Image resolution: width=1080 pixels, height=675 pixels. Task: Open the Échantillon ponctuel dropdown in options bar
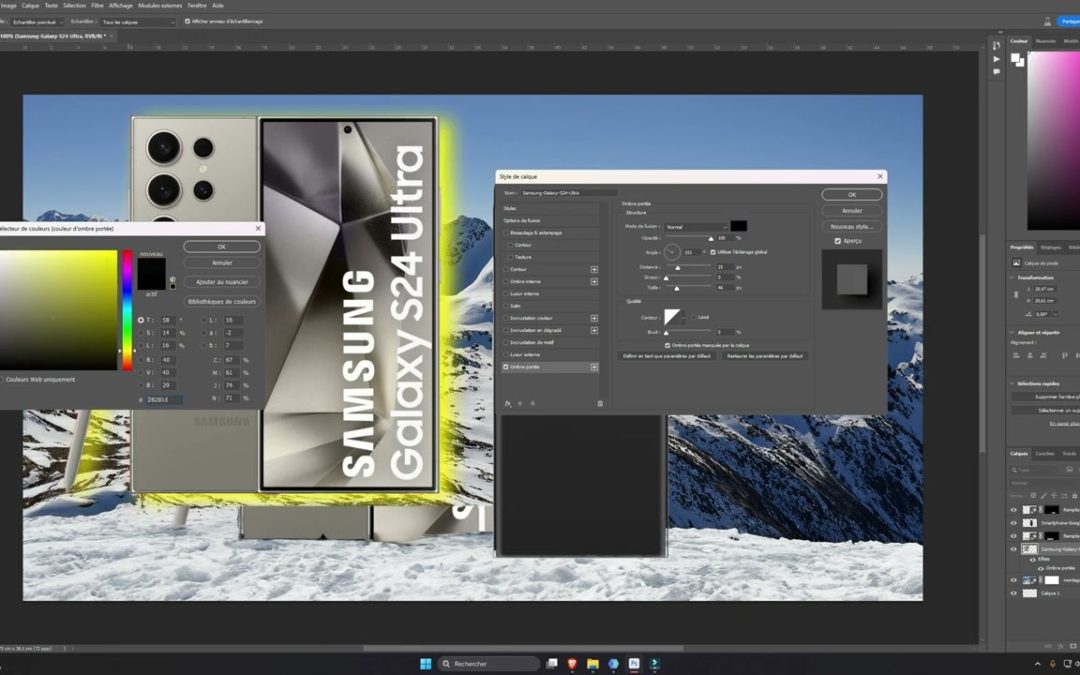(x=37, y=22)
